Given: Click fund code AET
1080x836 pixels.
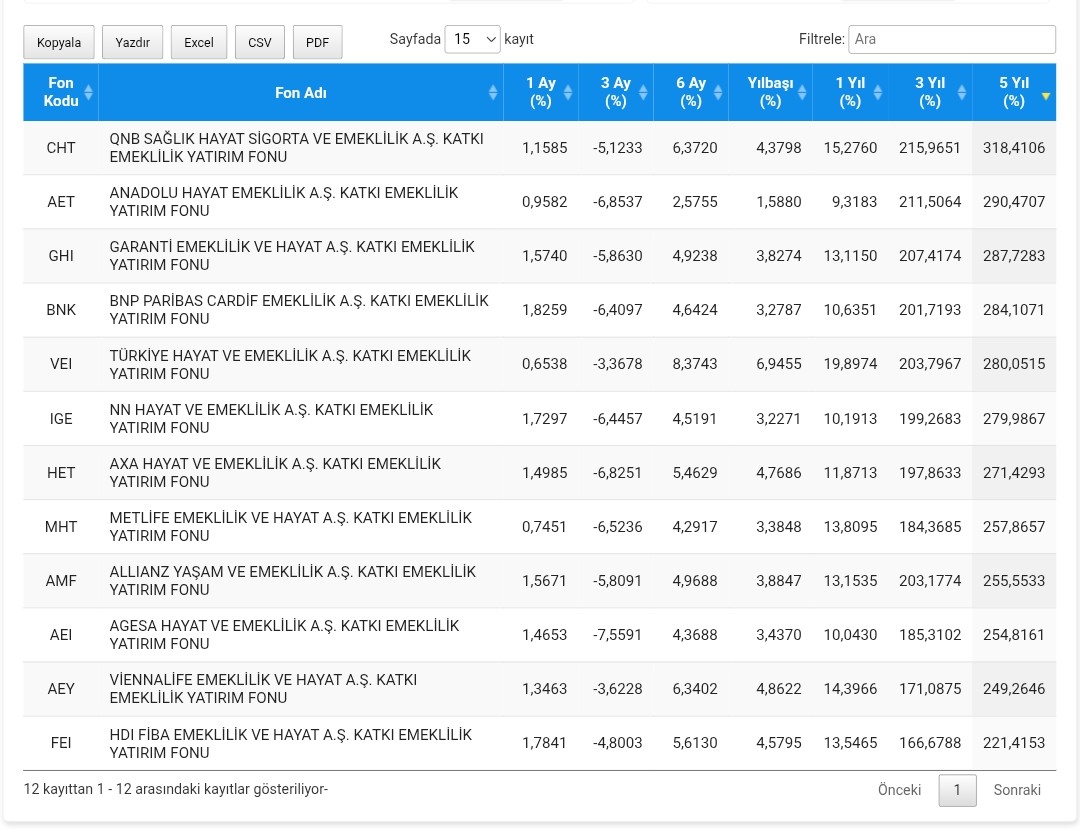Looking at the screenshot, I should (61, 202).
